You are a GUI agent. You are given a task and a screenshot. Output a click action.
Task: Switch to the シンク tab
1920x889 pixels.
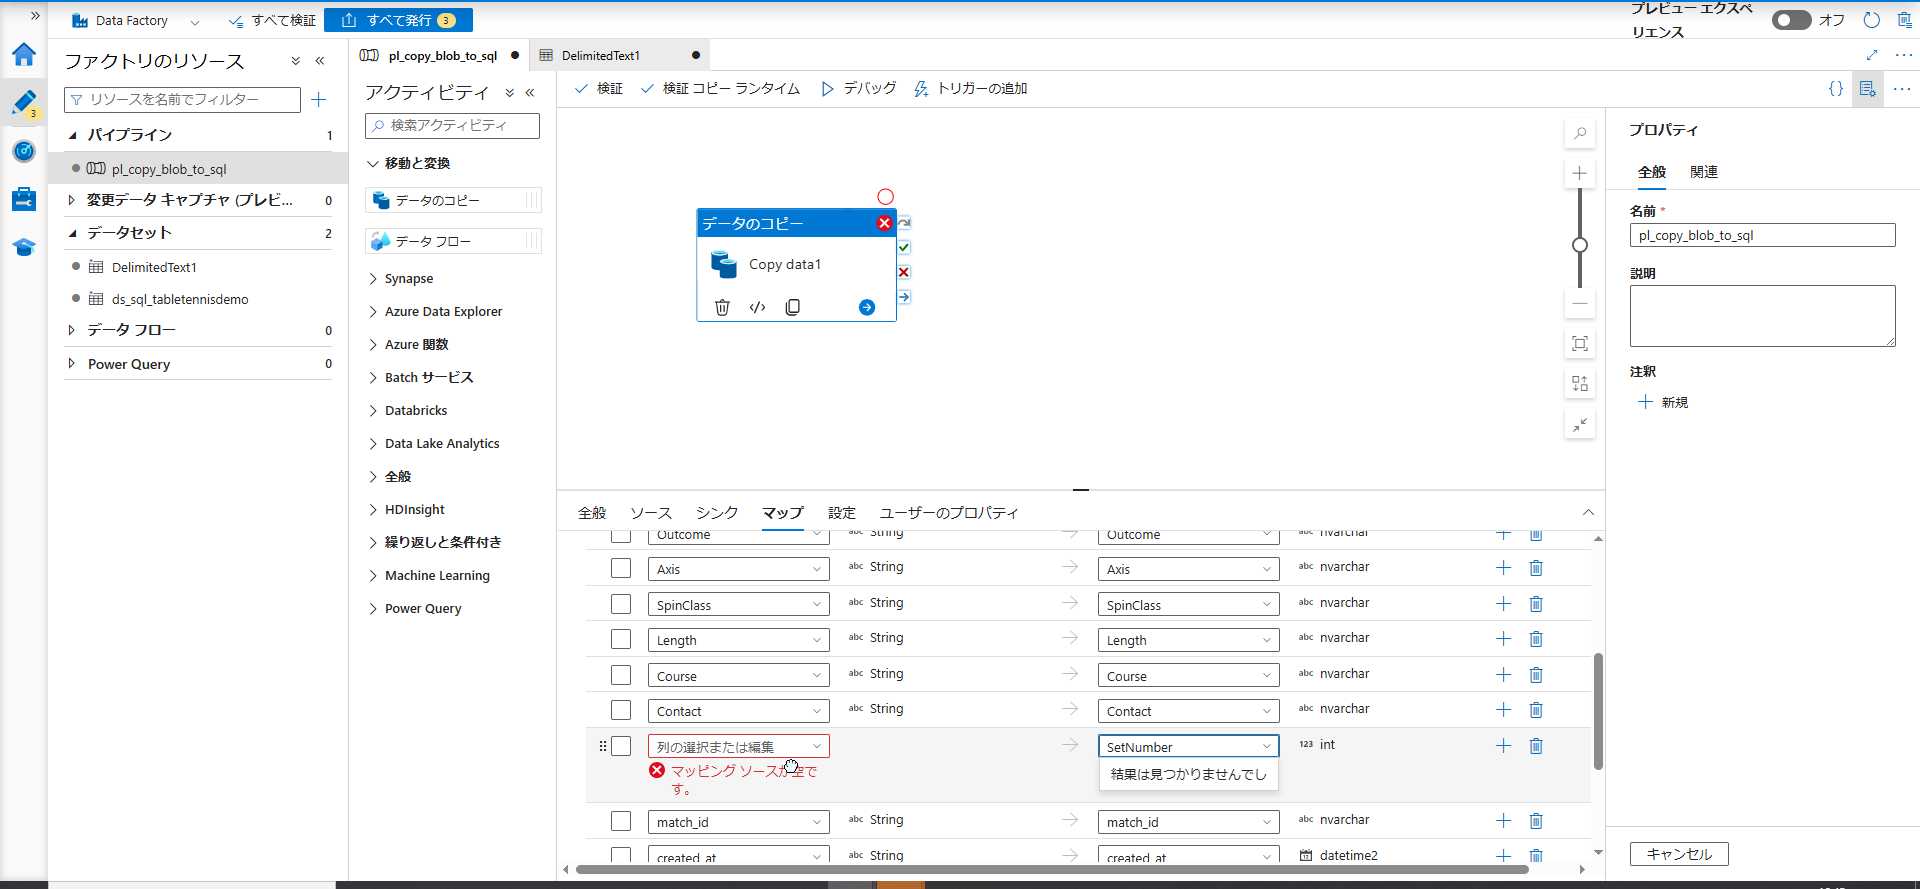(716, 513)
